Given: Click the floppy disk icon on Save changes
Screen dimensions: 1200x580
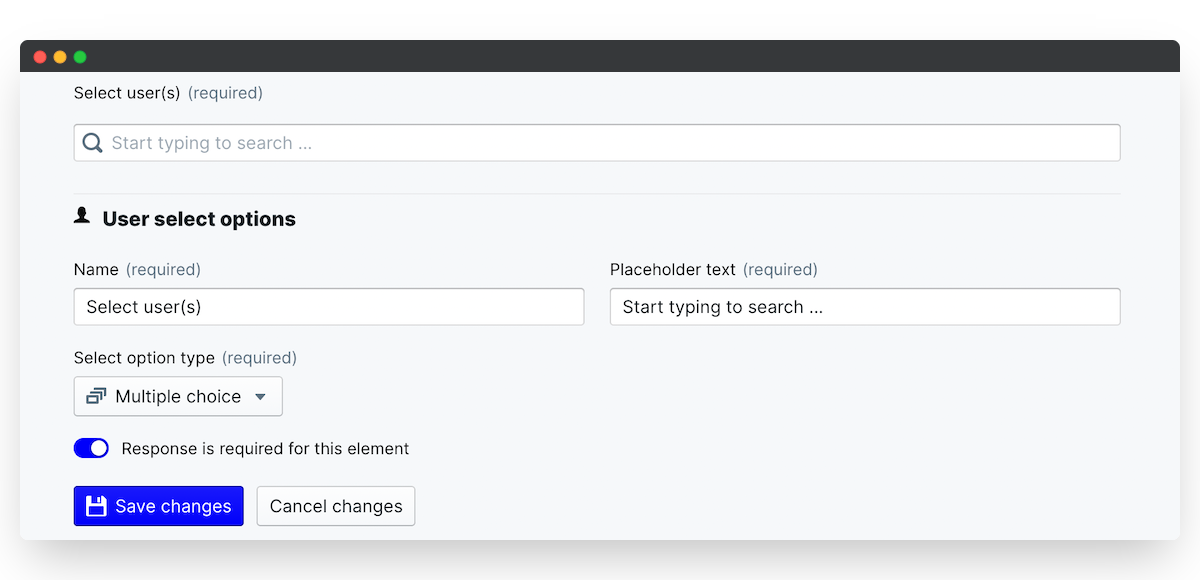Looking at the screenshot, I should click(96, 506).
